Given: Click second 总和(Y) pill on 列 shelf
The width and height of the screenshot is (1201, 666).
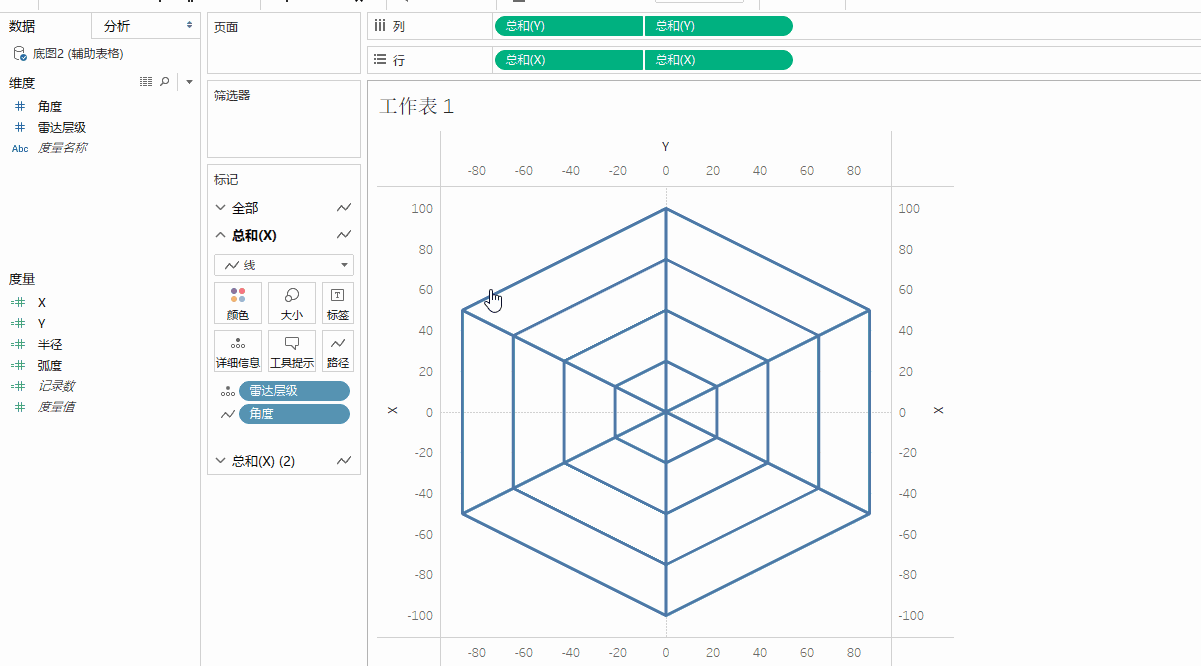Looking at the screenshot, I should 718,26.
